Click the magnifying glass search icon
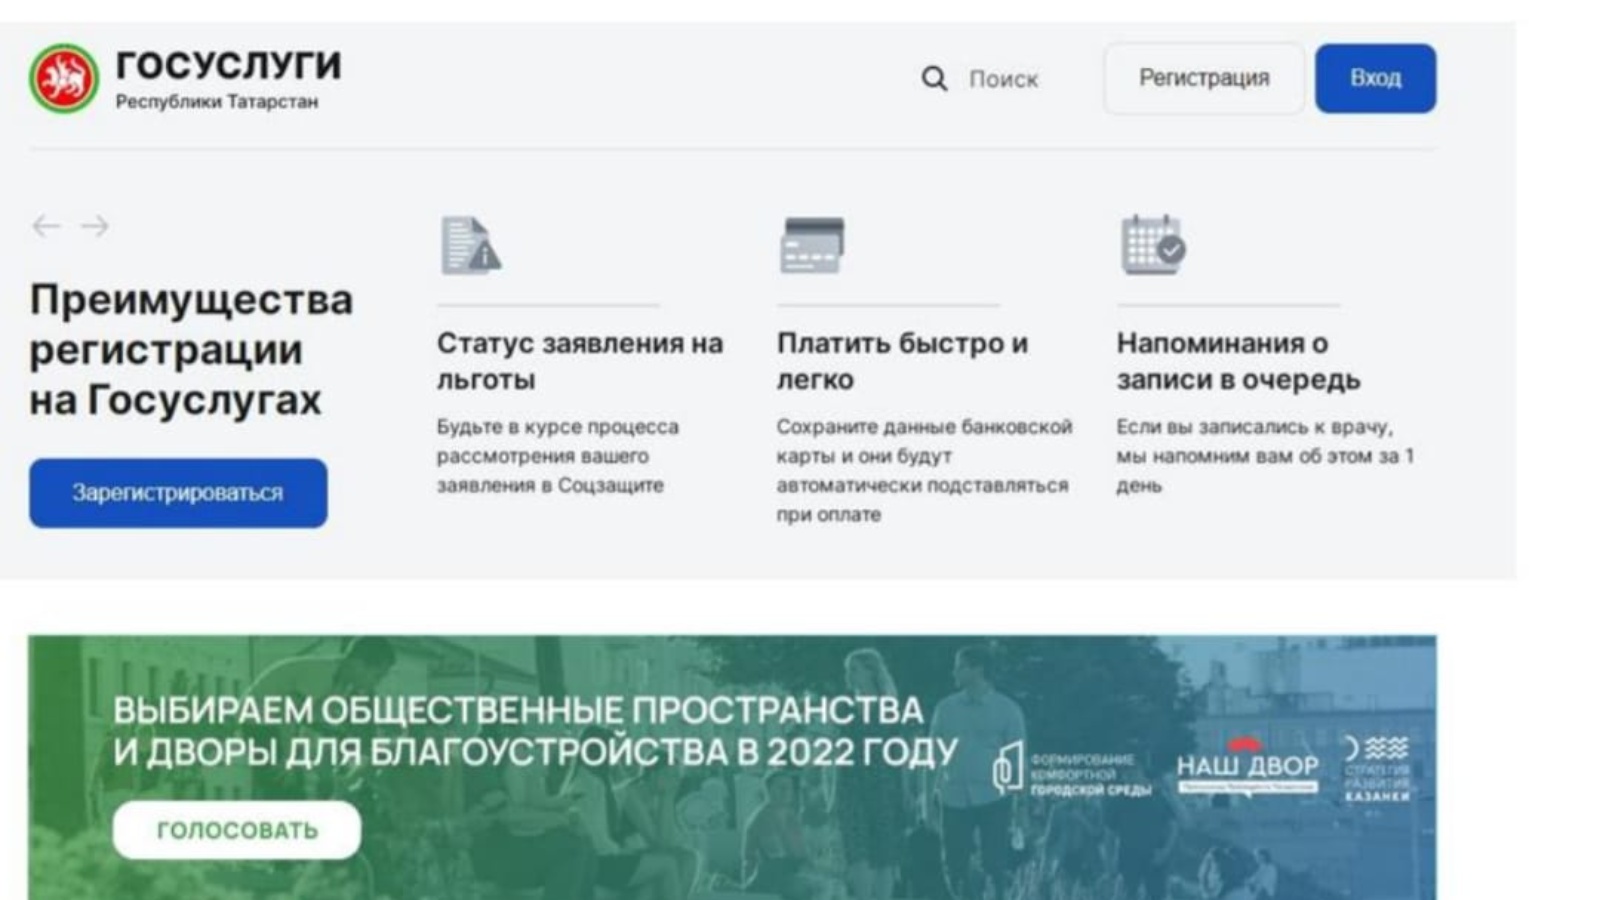 point(934,79)
